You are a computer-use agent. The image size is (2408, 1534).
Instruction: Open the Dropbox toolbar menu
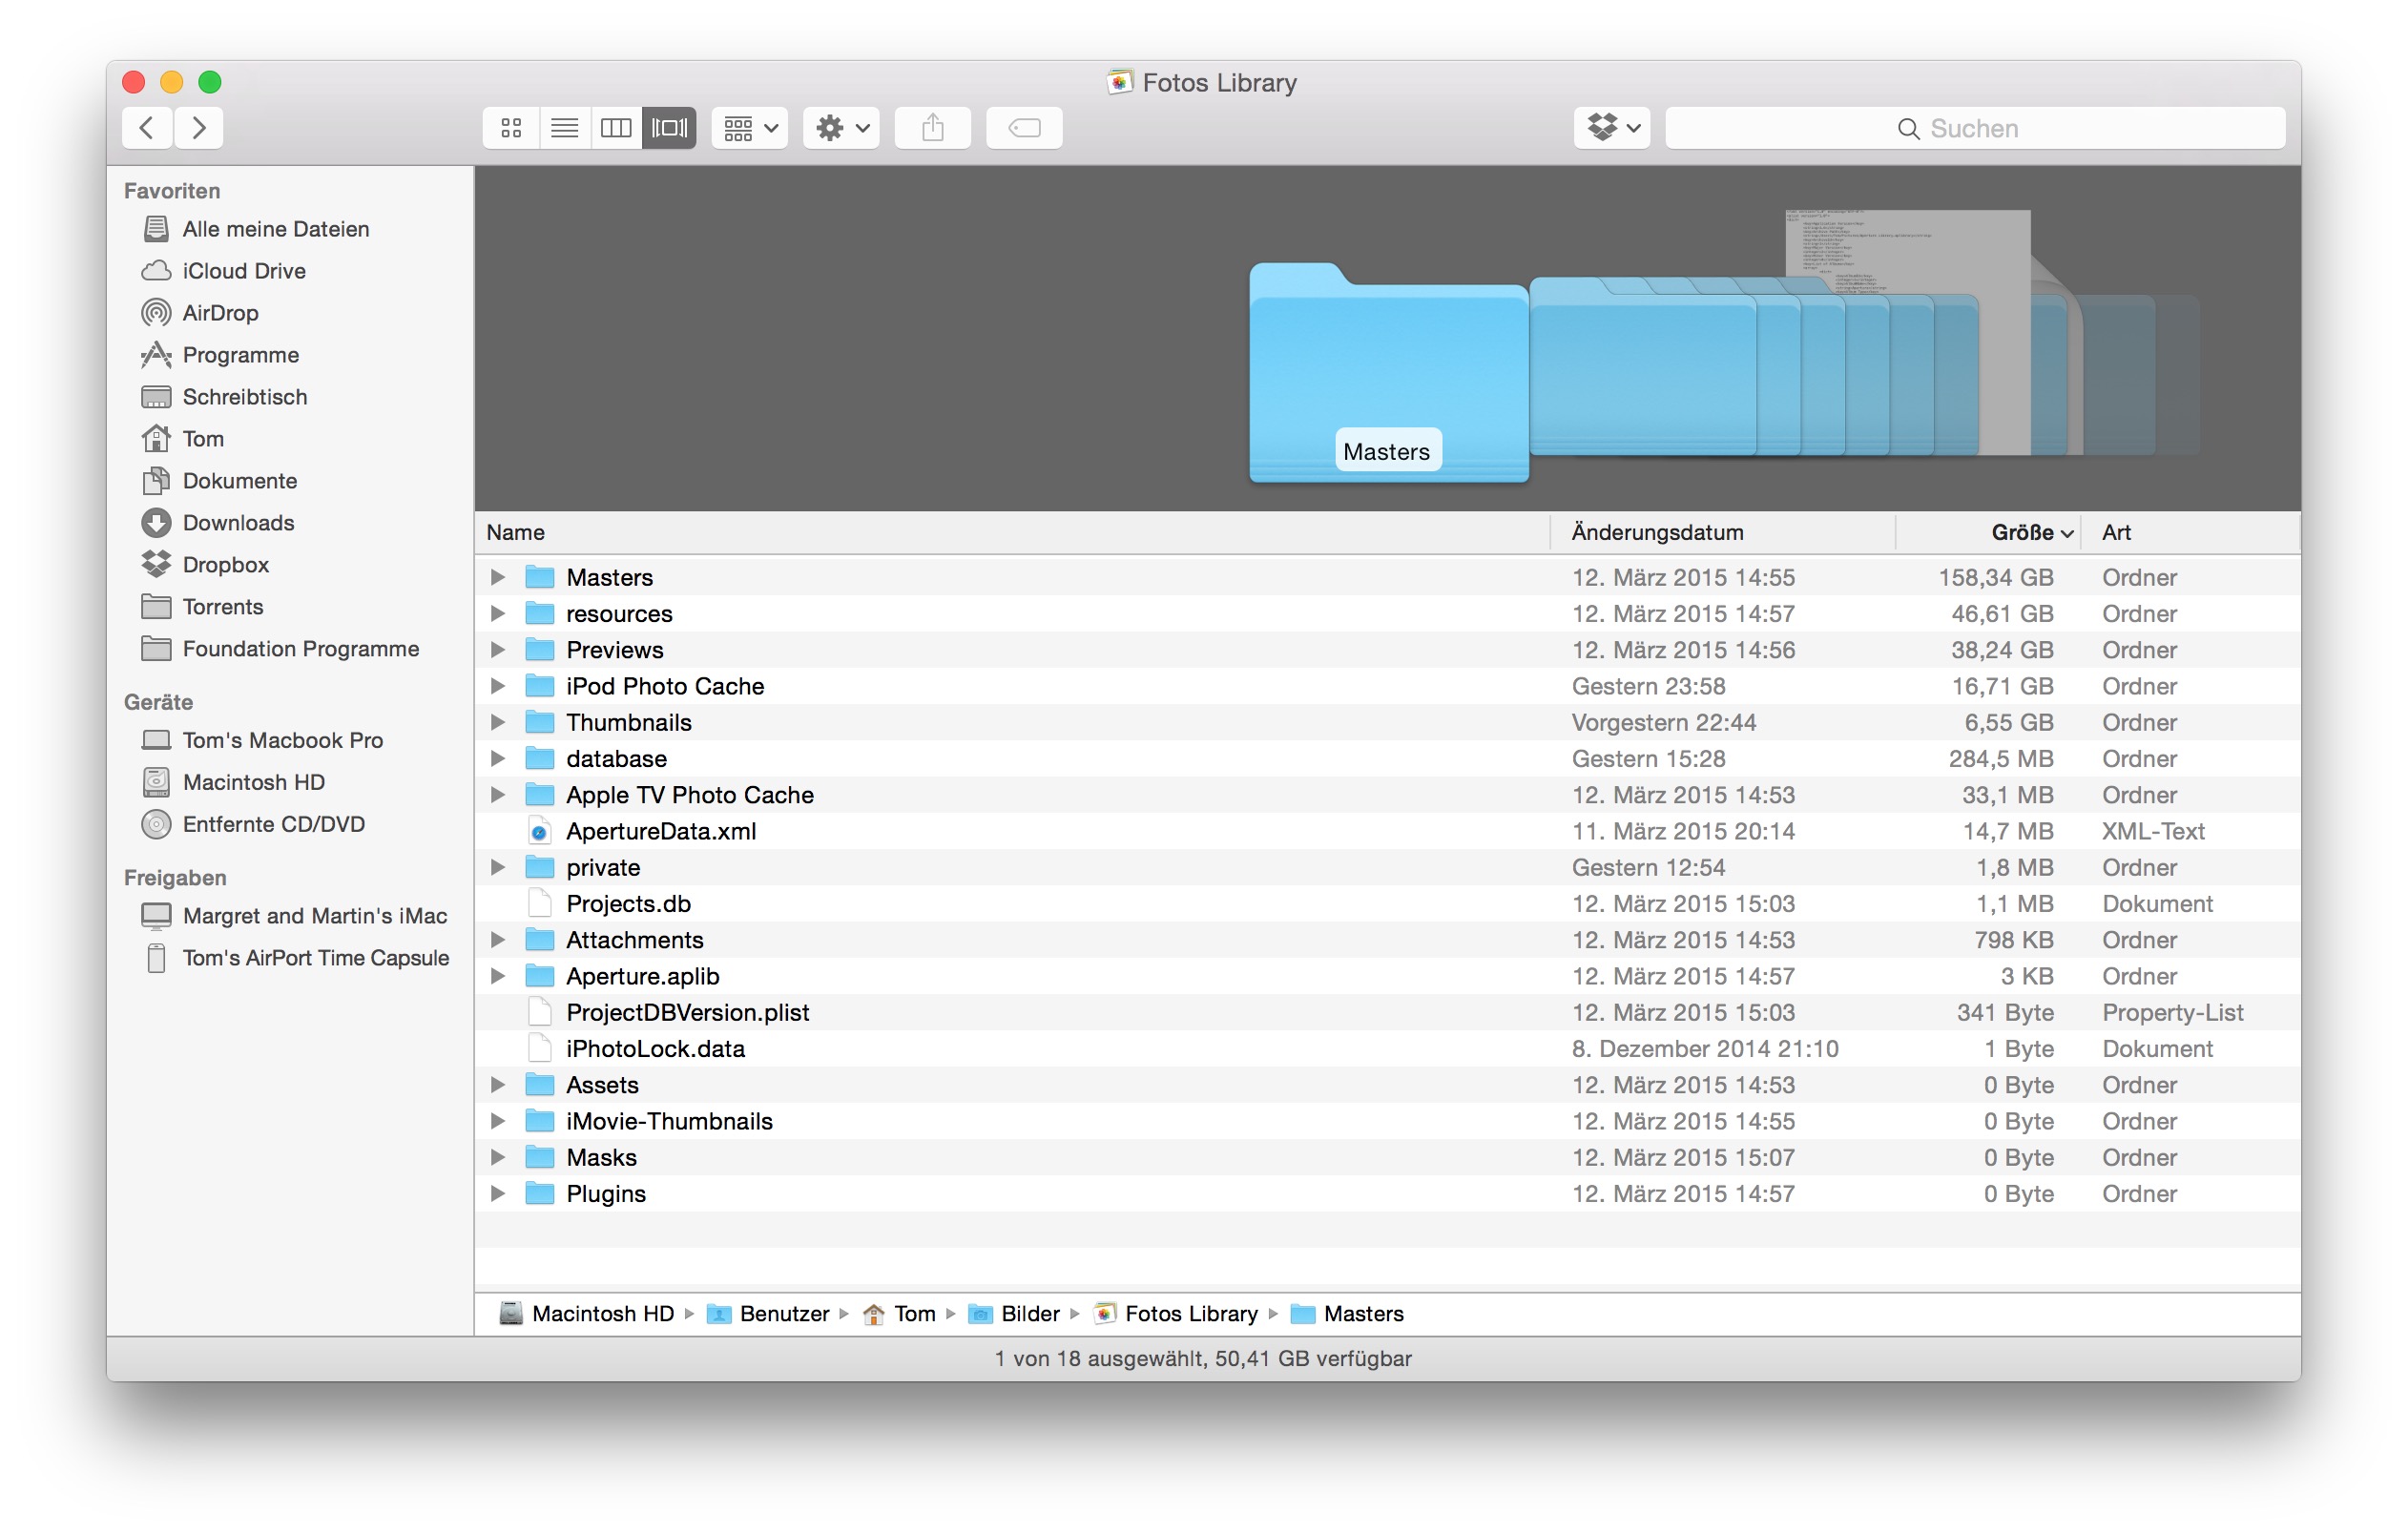1612,128
